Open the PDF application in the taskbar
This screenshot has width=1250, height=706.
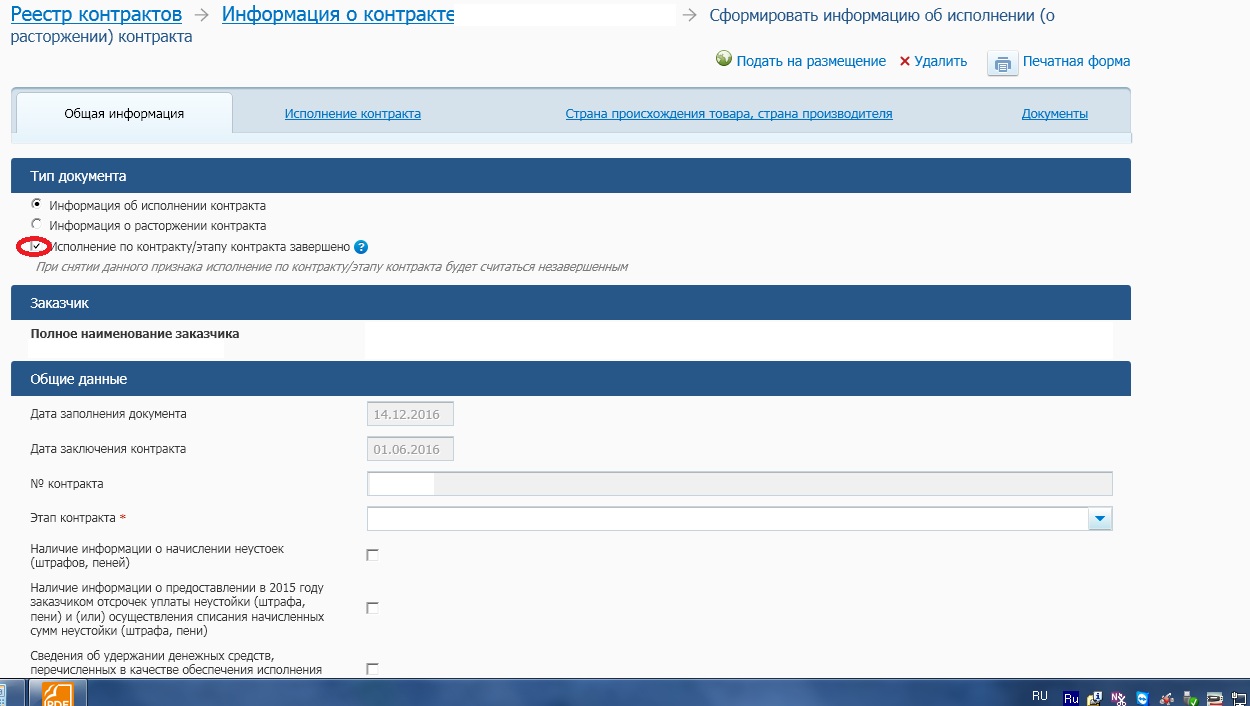[57, 694]
